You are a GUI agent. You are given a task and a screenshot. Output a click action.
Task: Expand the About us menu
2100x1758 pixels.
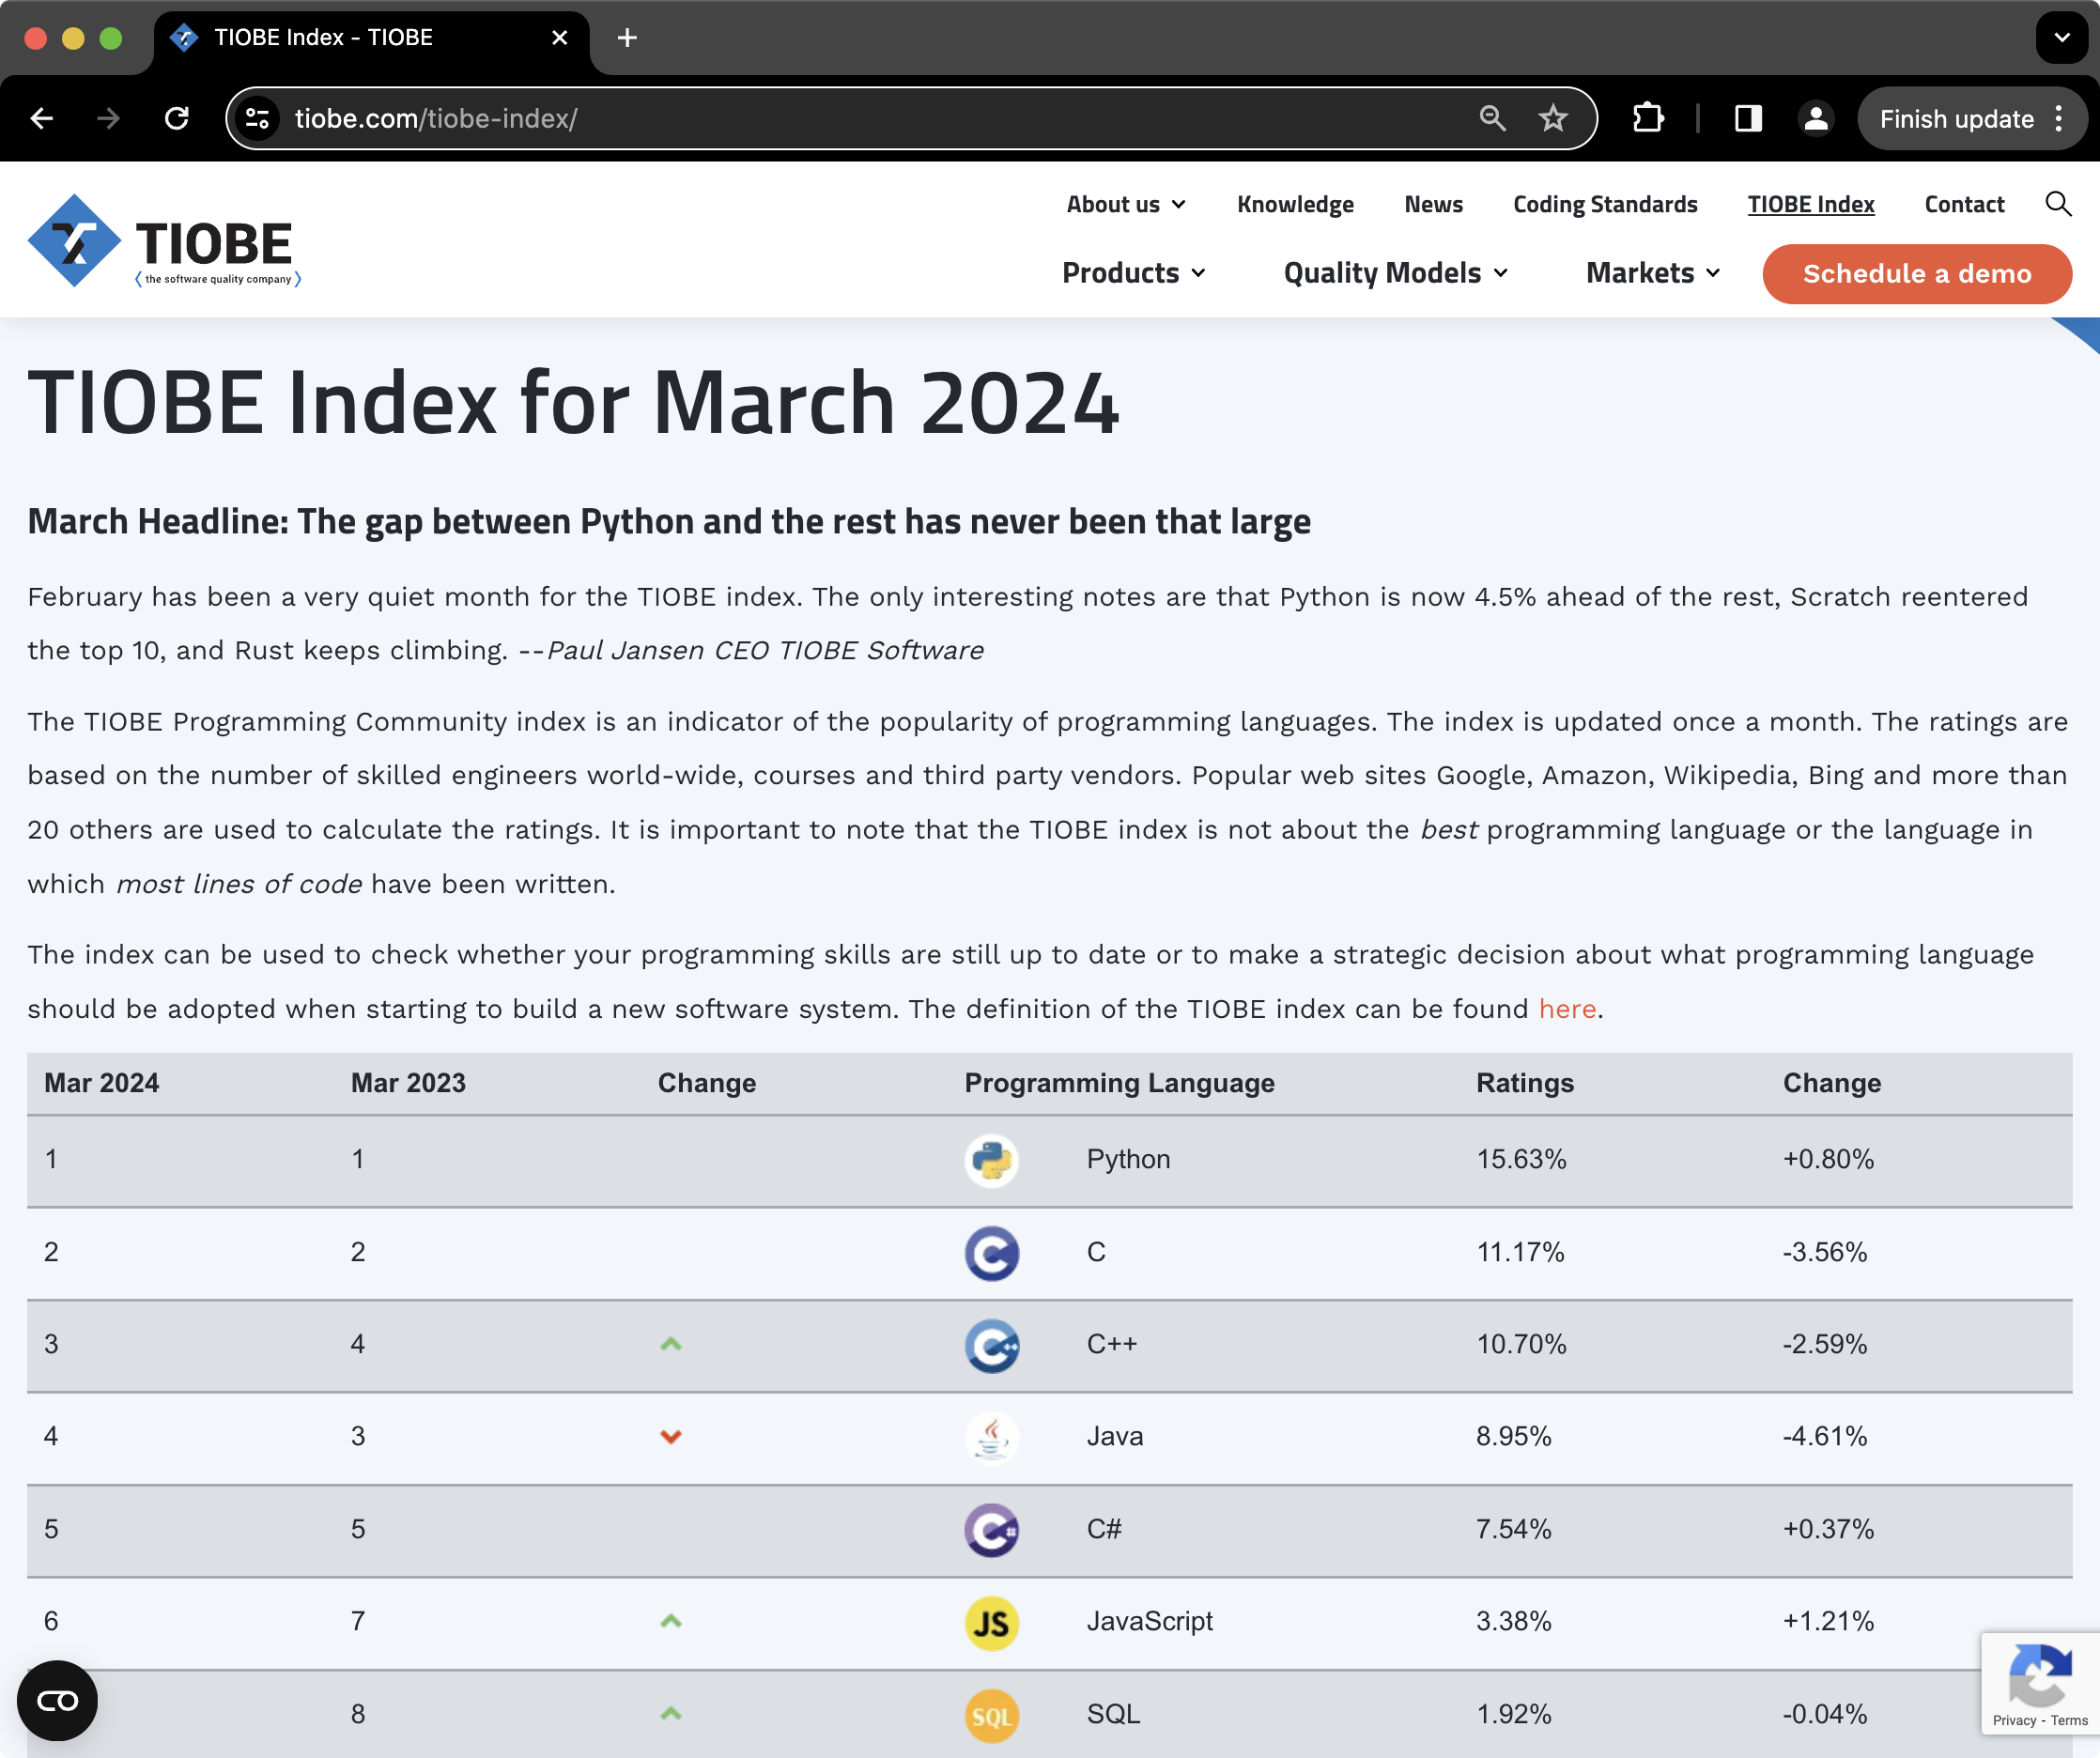(1126, 204)
